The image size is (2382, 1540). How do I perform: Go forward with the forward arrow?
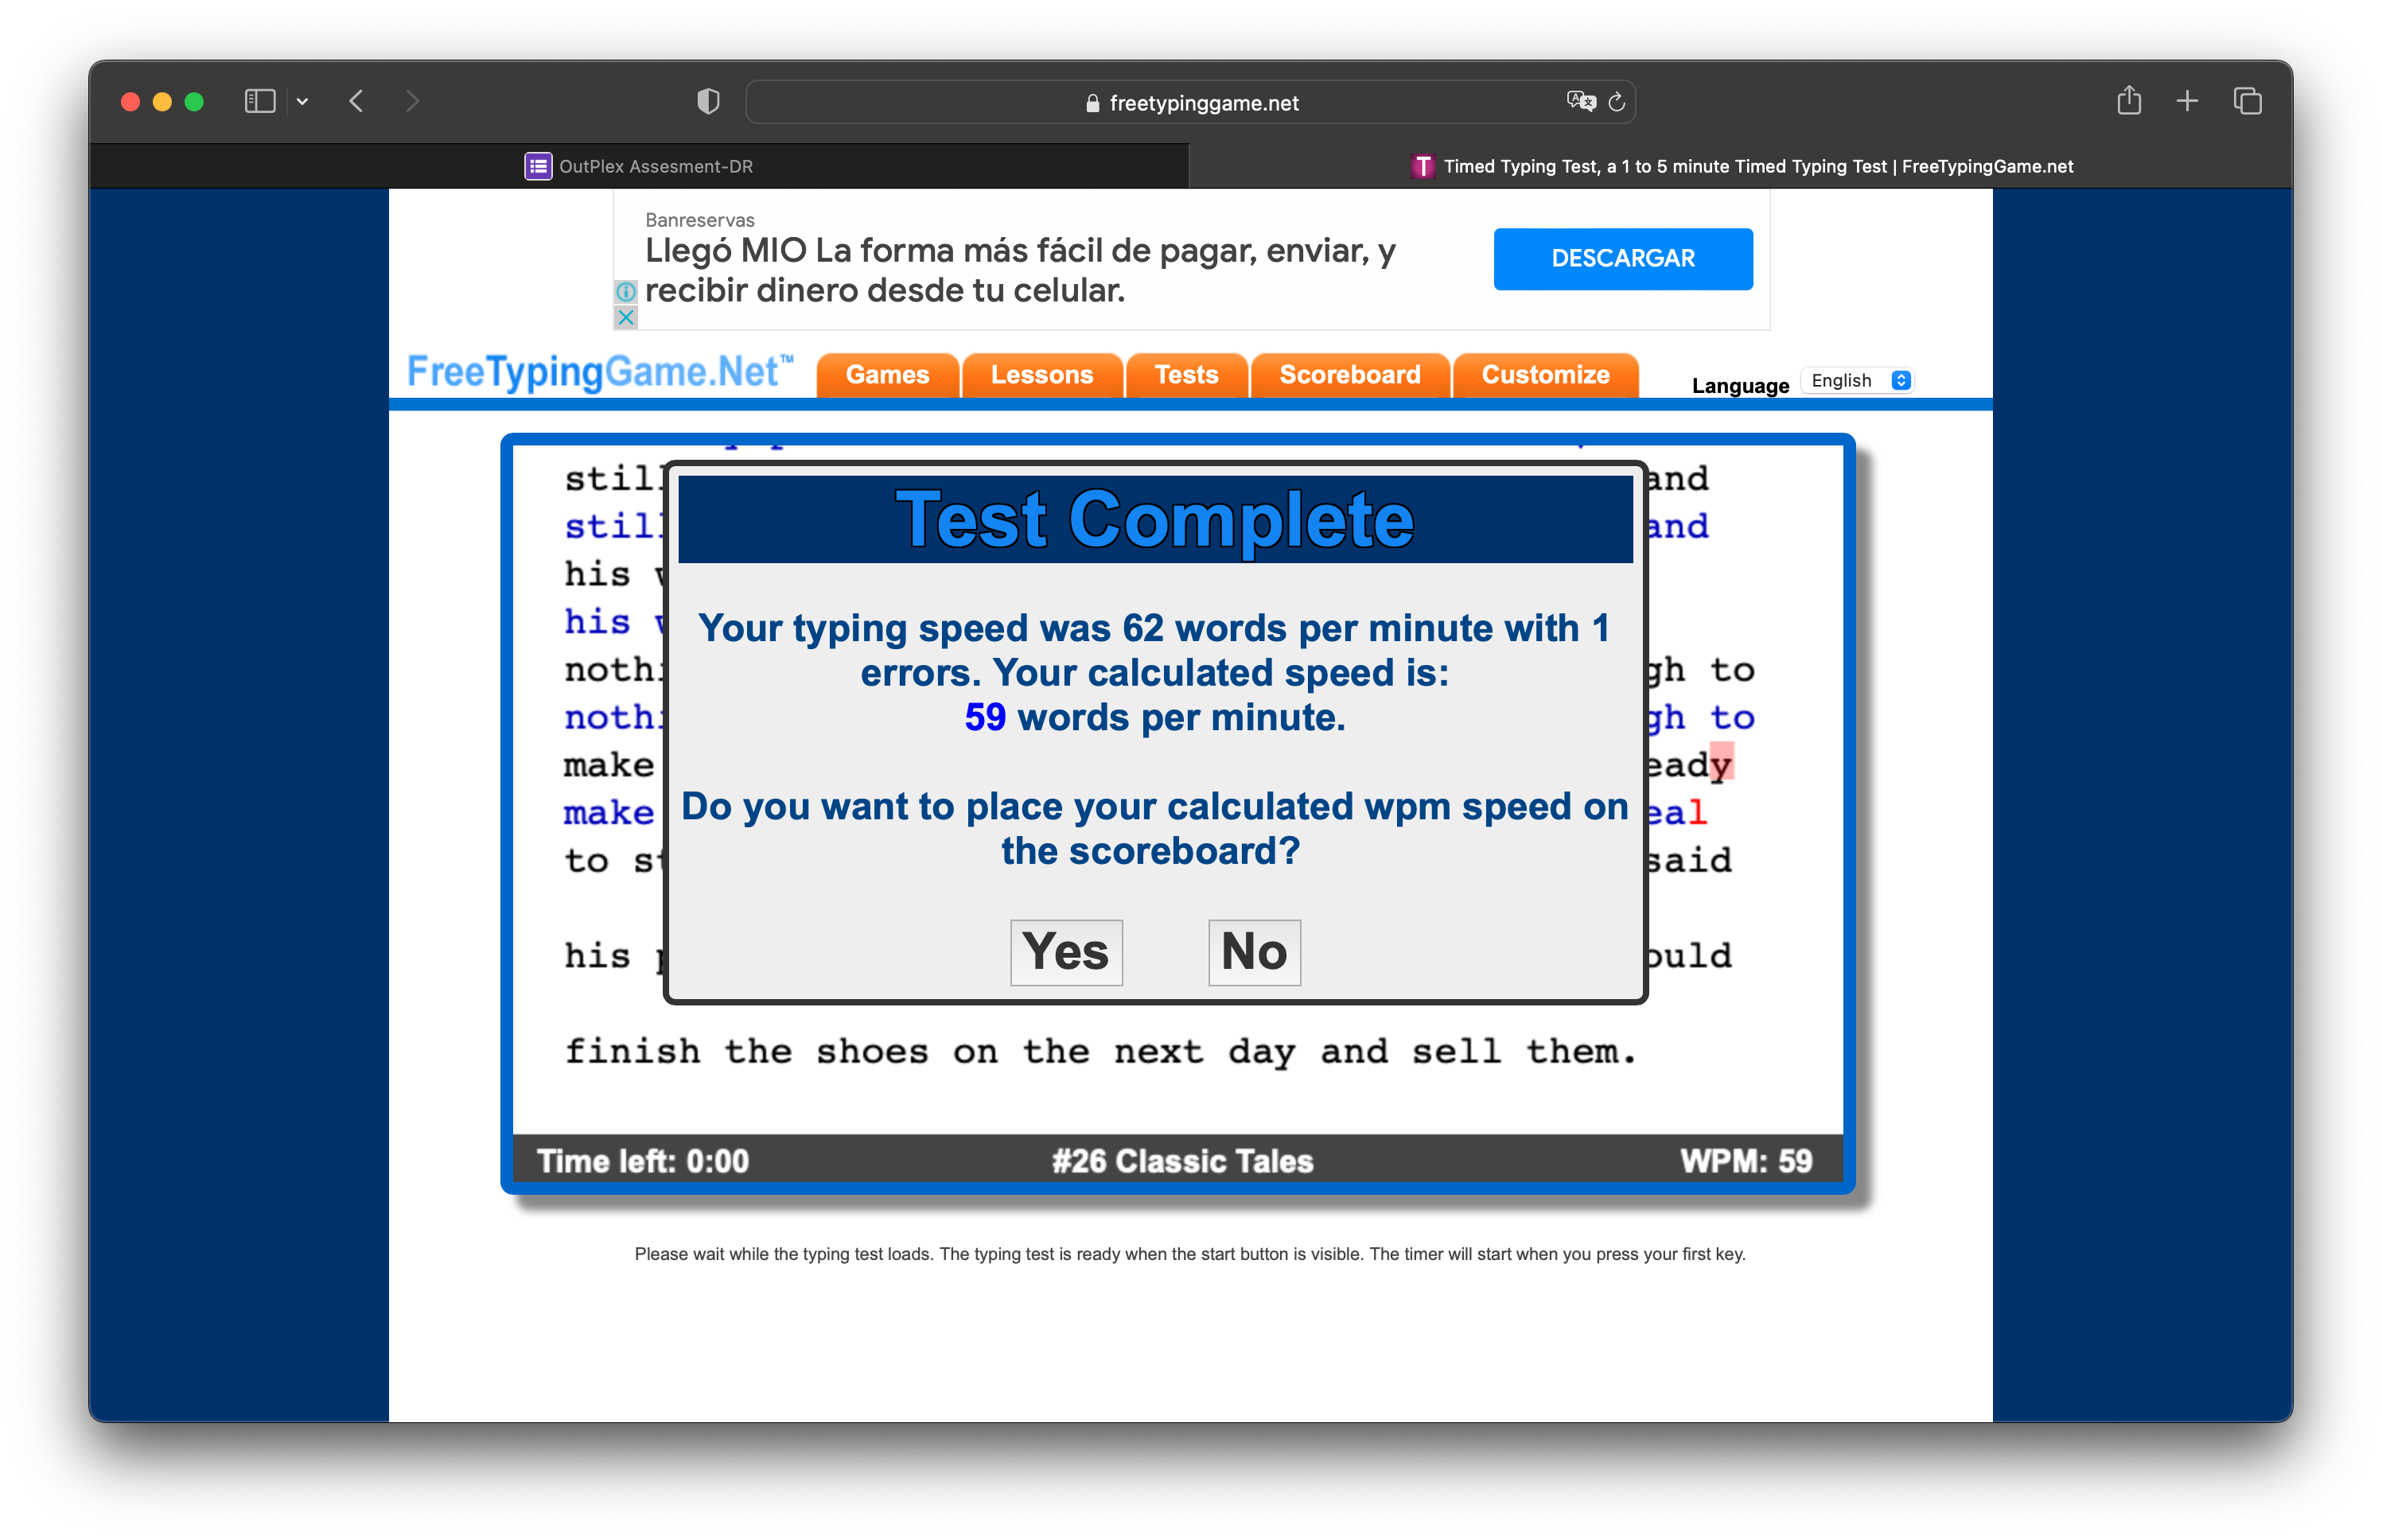tap(412, 102)
